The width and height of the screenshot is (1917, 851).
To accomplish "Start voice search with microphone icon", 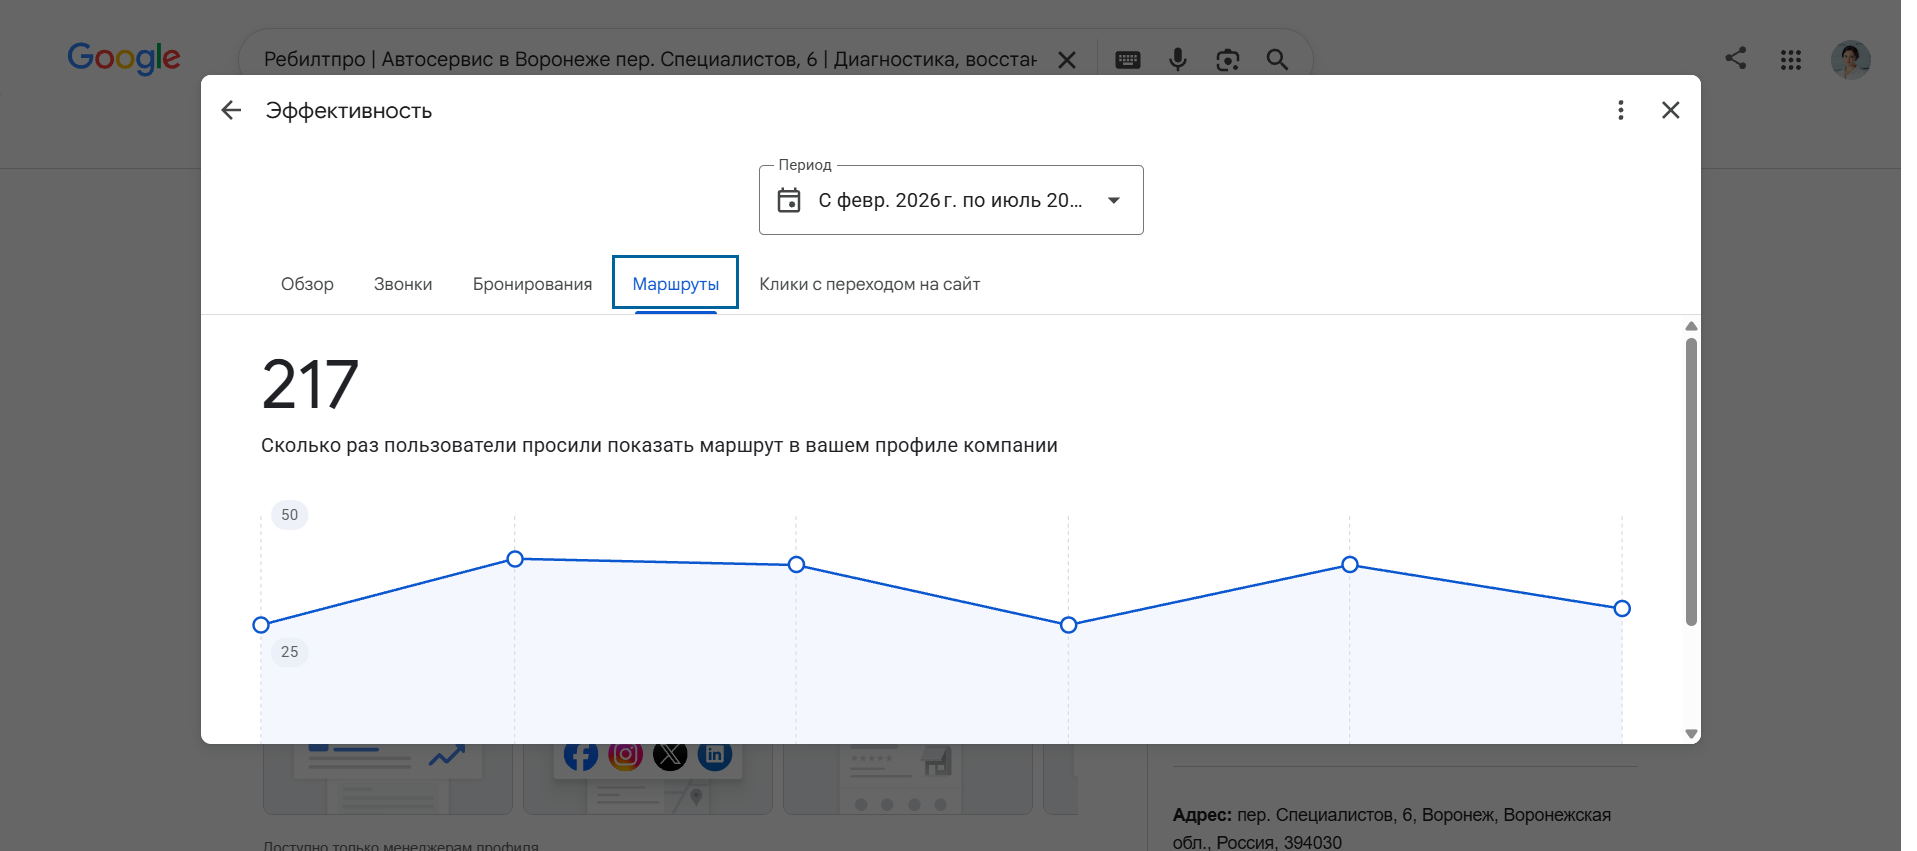I will pyautogui.click(x=1178, y=60).
